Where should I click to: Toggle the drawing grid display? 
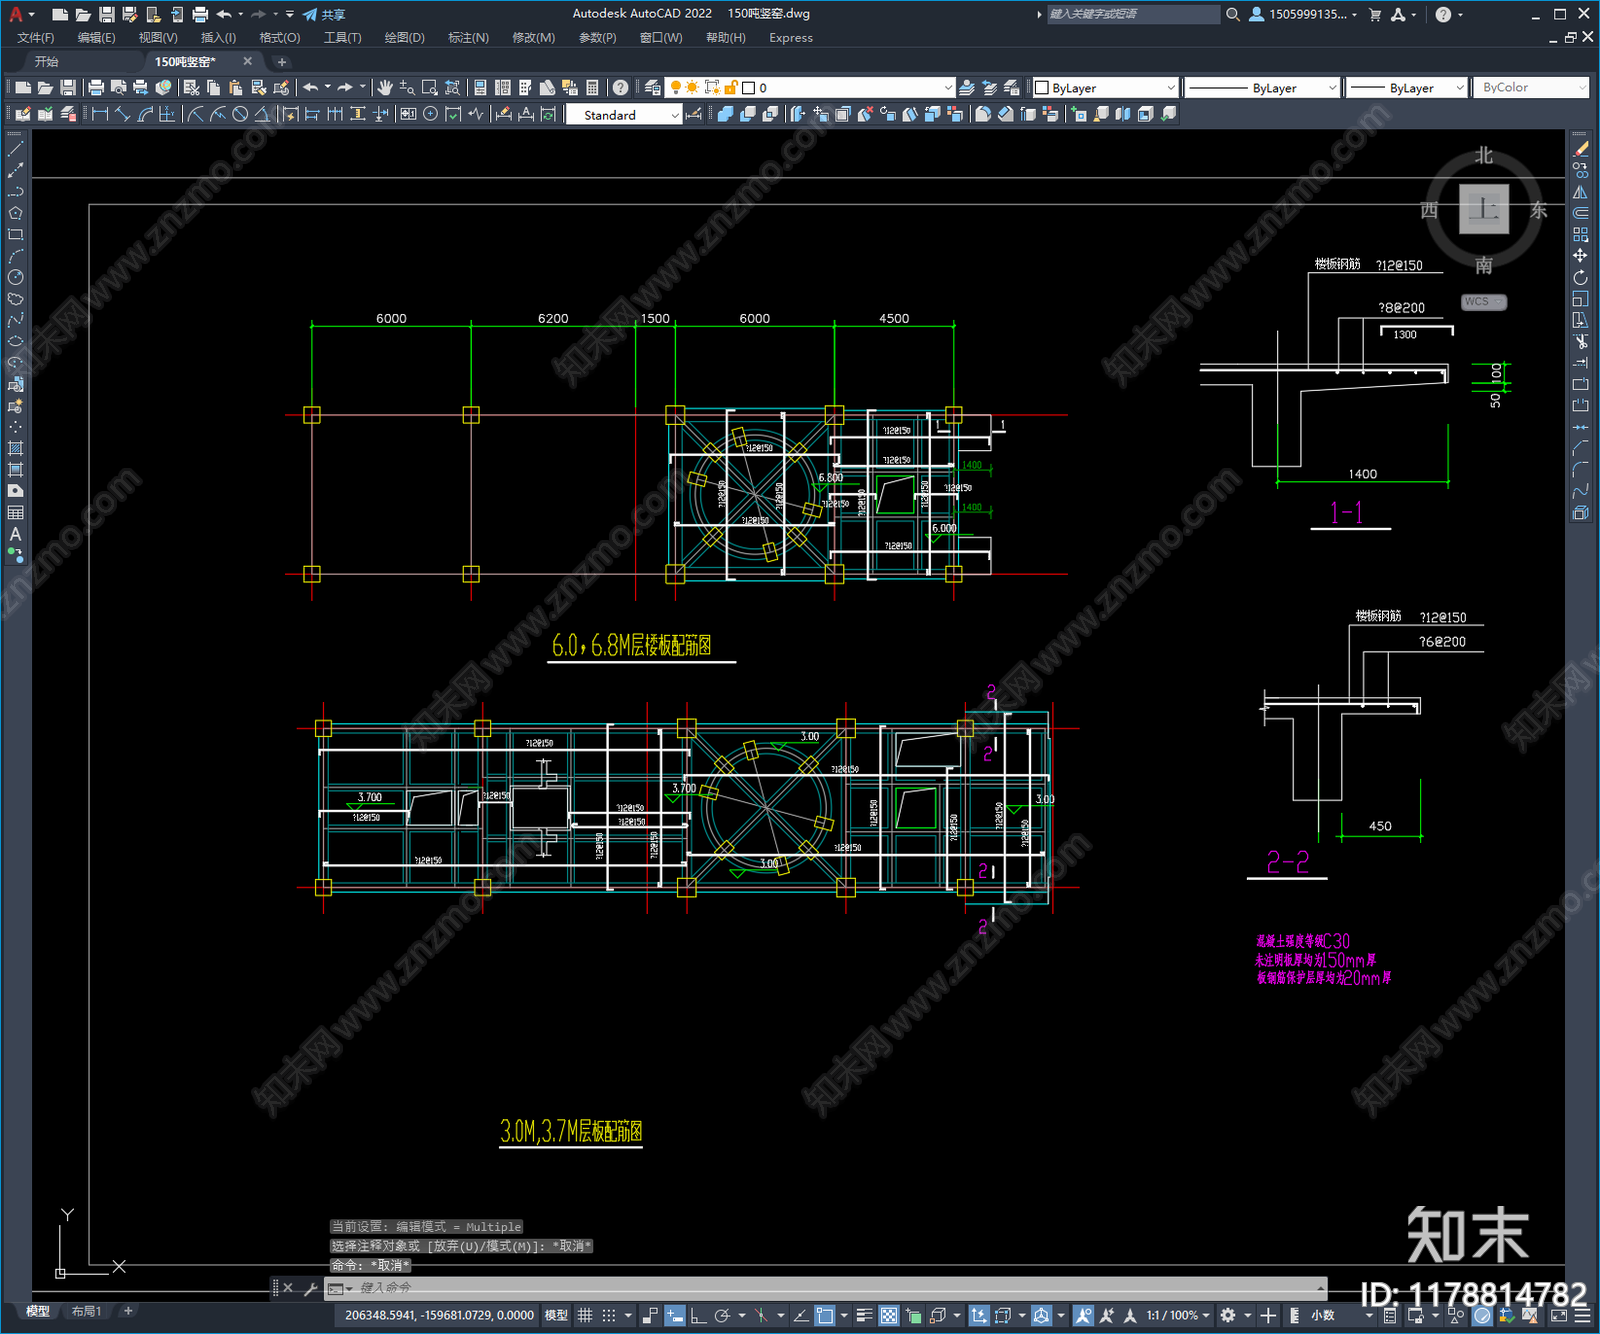585,1316
